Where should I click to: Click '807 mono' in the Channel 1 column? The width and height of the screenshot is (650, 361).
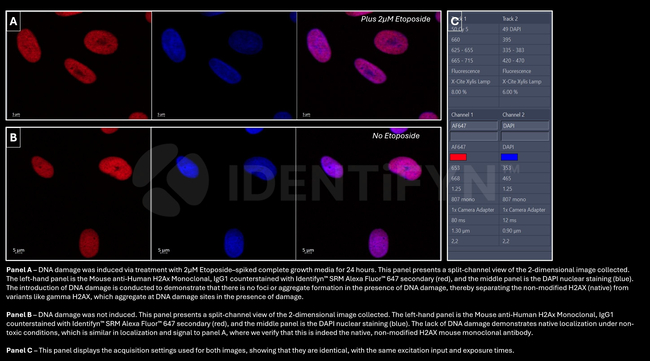(463, 199)
